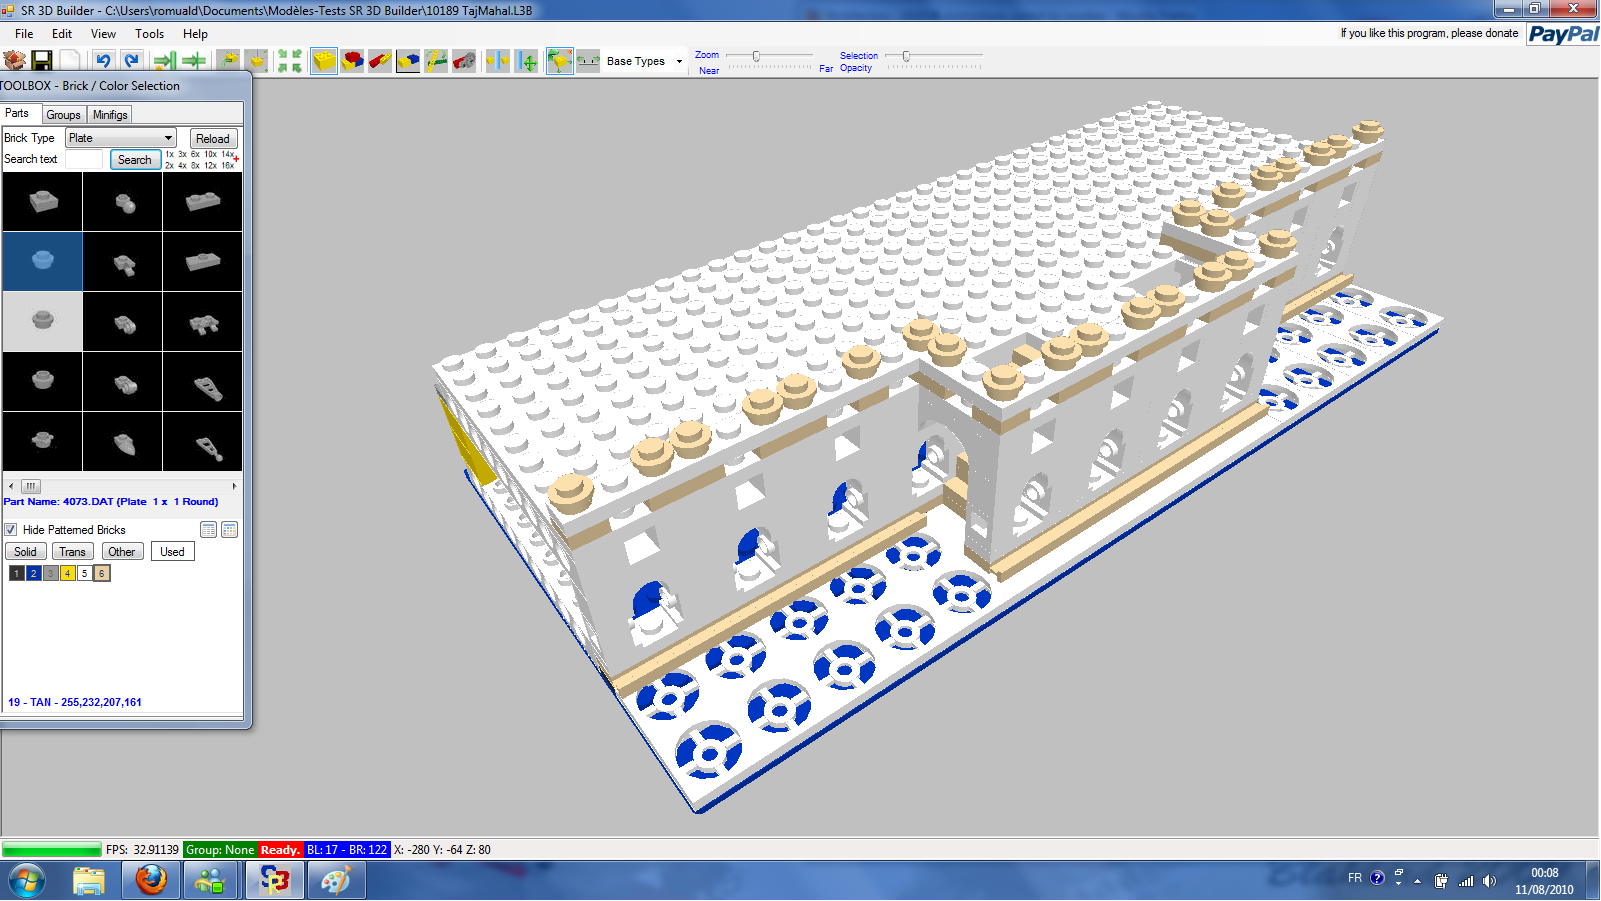Open the Help menu
Screen dimensions: 1601x901
pos(195,34)
